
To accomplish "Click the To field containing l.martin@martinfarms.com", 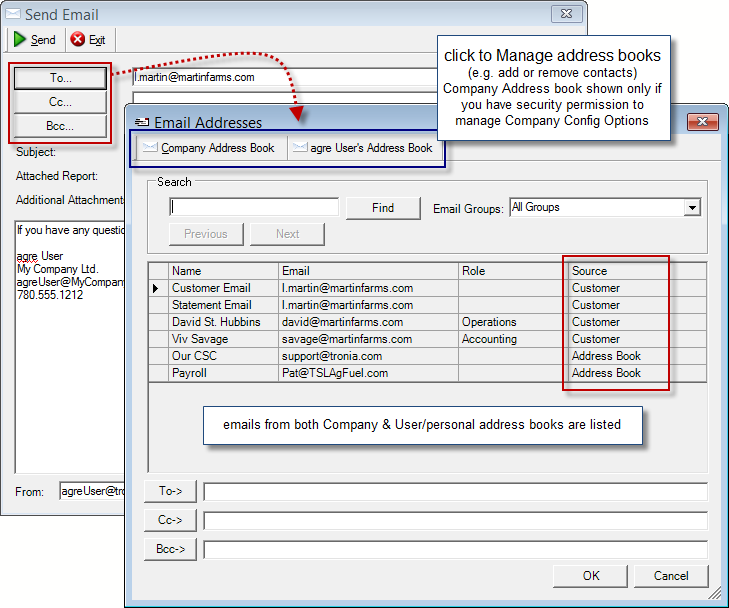I will coord(285,77).
